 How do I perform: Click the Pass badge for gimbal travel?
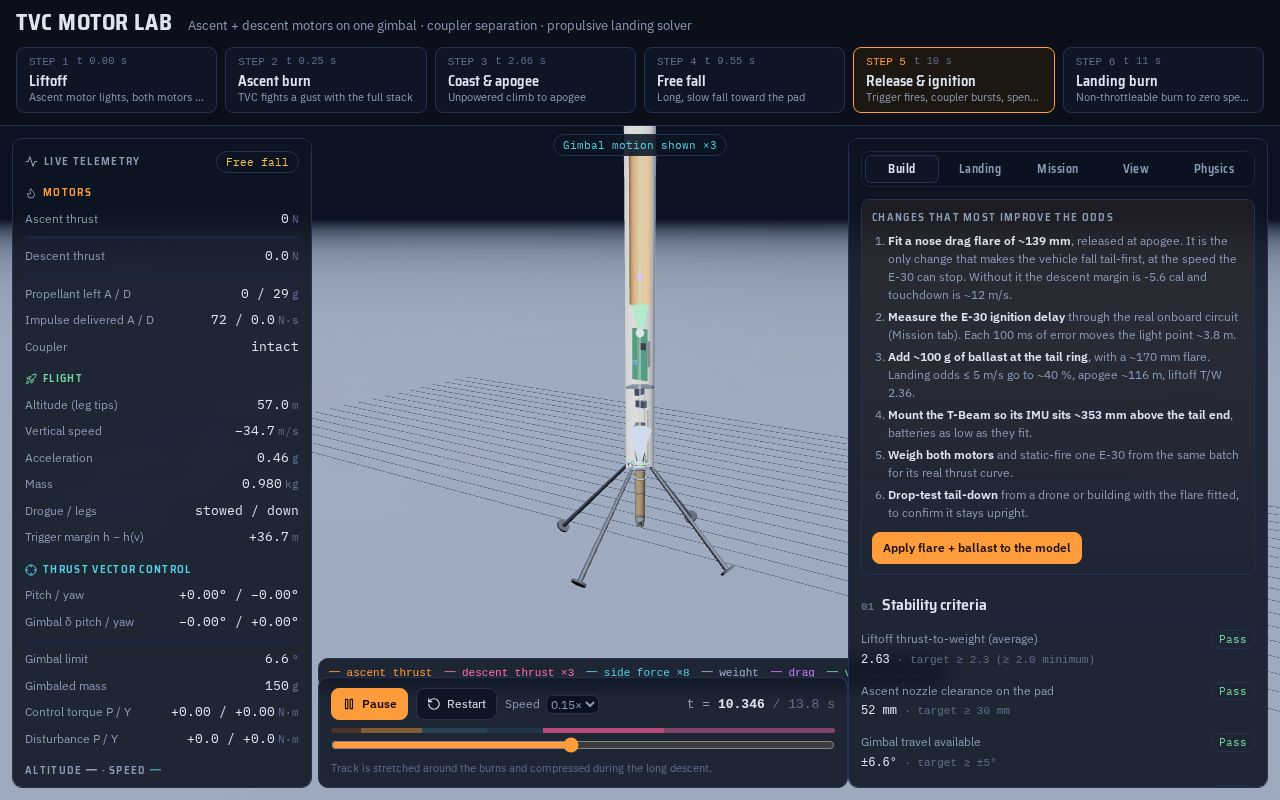coord(1232,742)
